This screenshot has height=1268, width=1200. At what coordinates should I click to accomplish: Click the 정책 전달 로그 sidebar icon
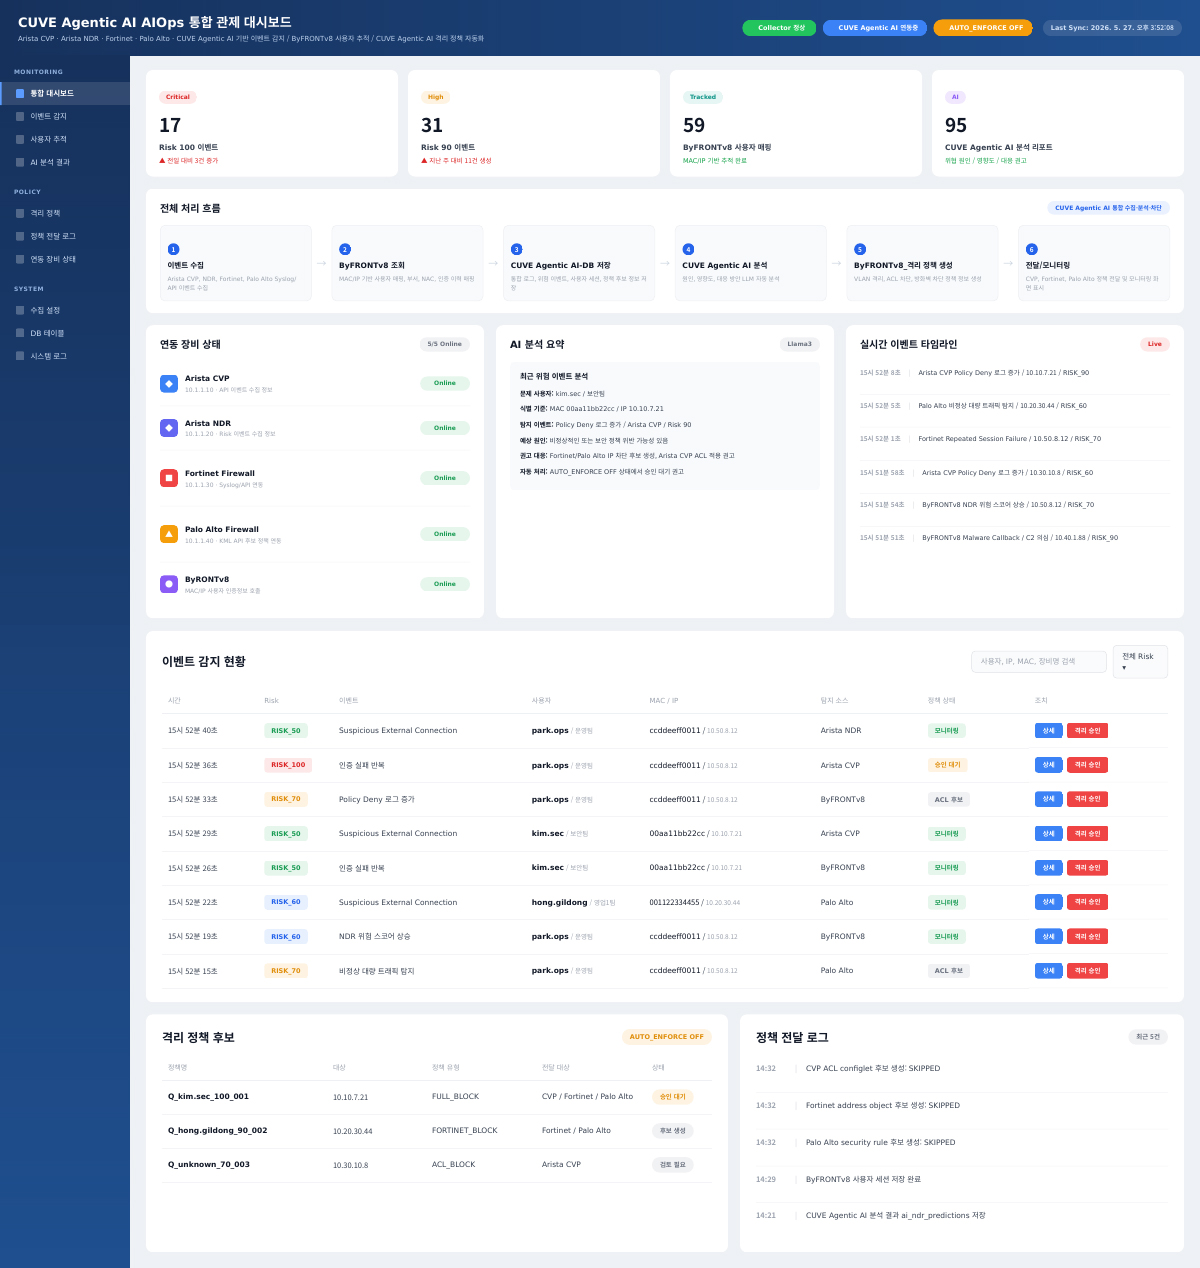point(20,236)
